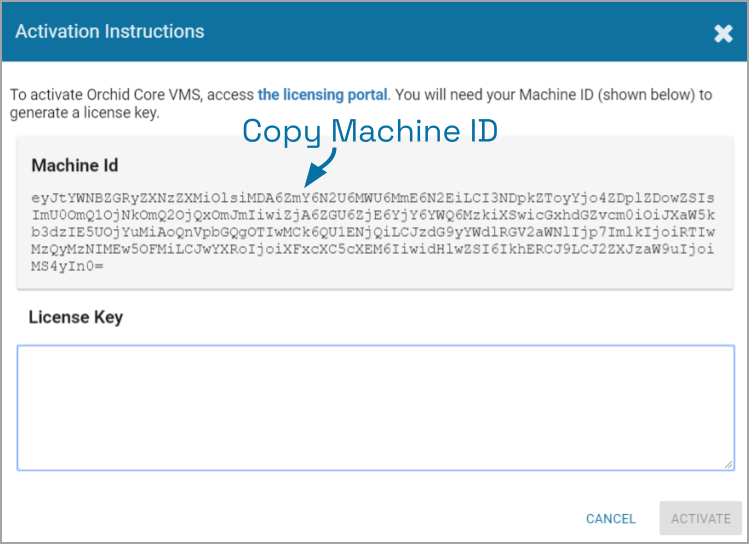Click the License Key label
The height and width of the screenshot is (544, 749).
tap(76, 317)
